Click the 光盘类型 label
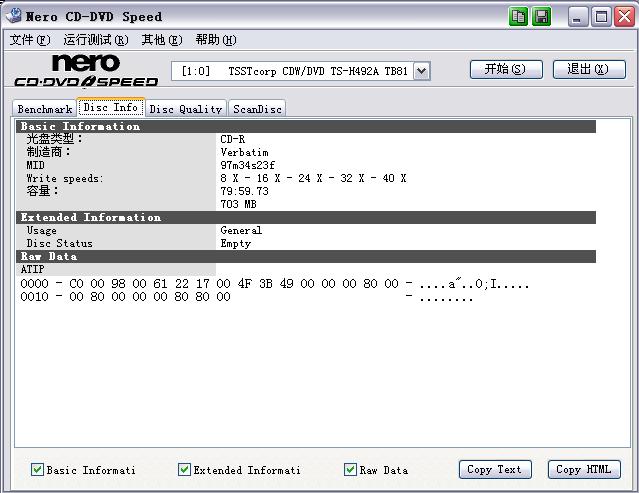This screenshot has height=493, width=639. point(54,139)
